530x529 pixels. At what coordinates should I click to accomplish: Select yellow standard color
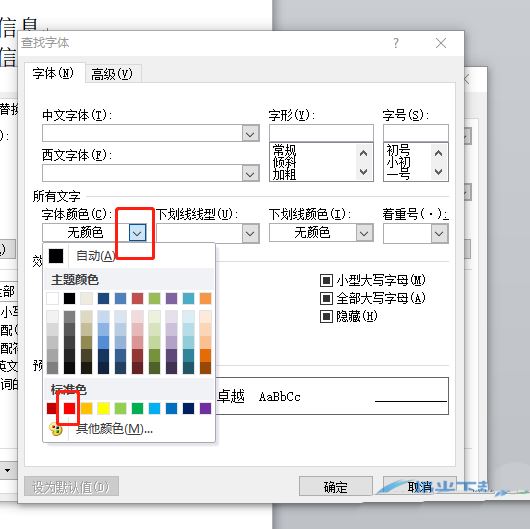point(103,408)
